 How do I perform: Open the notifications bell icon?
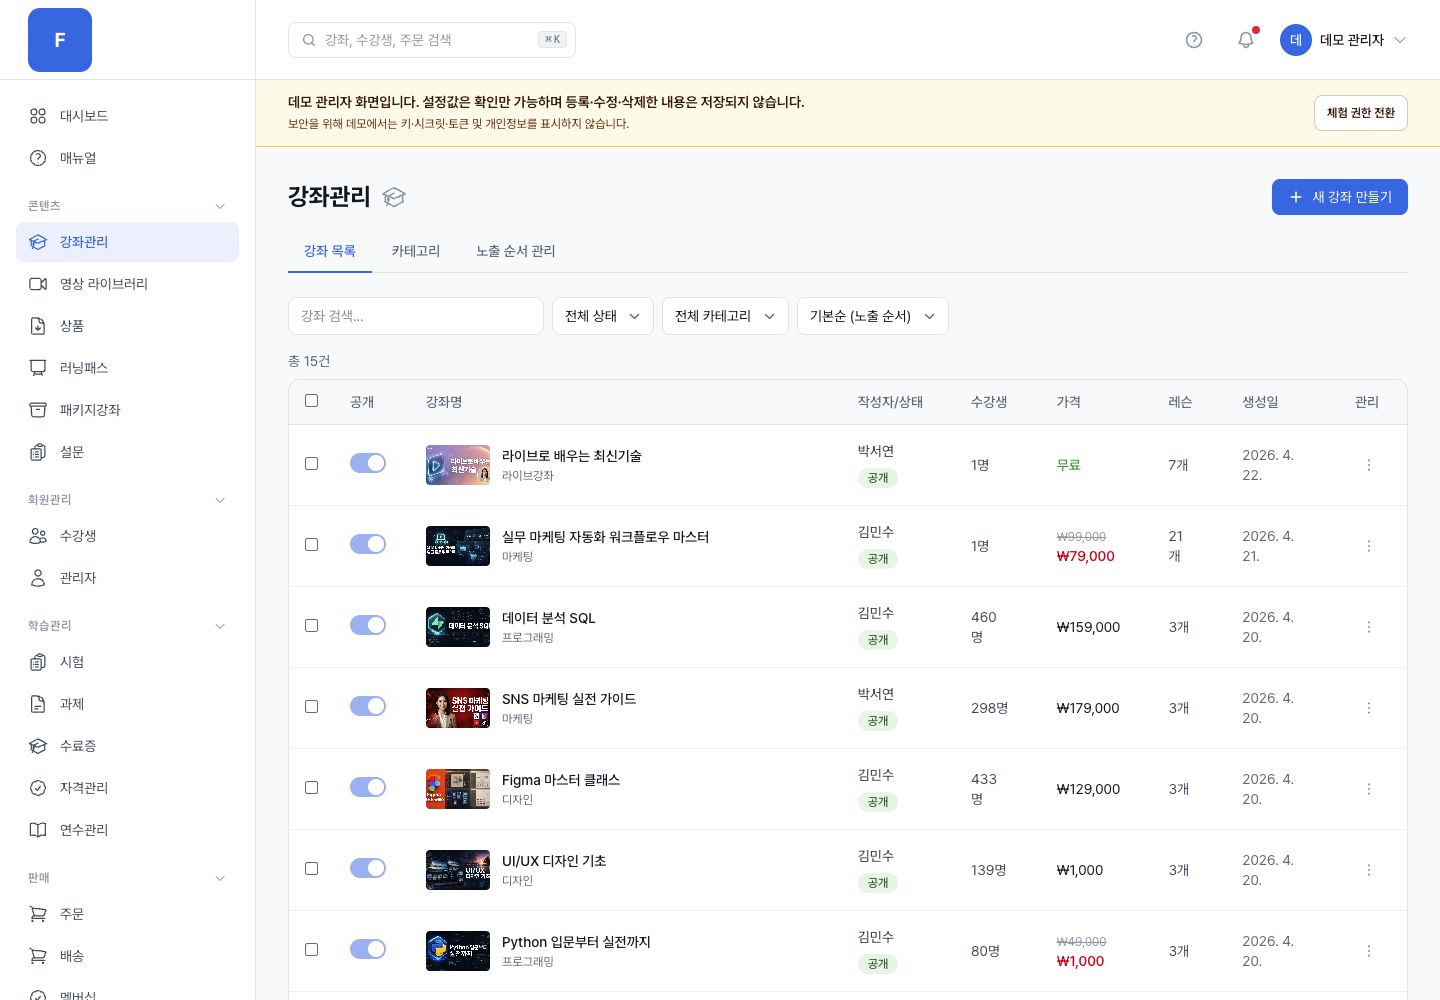pyautogui.click(x=1245, y=40)
